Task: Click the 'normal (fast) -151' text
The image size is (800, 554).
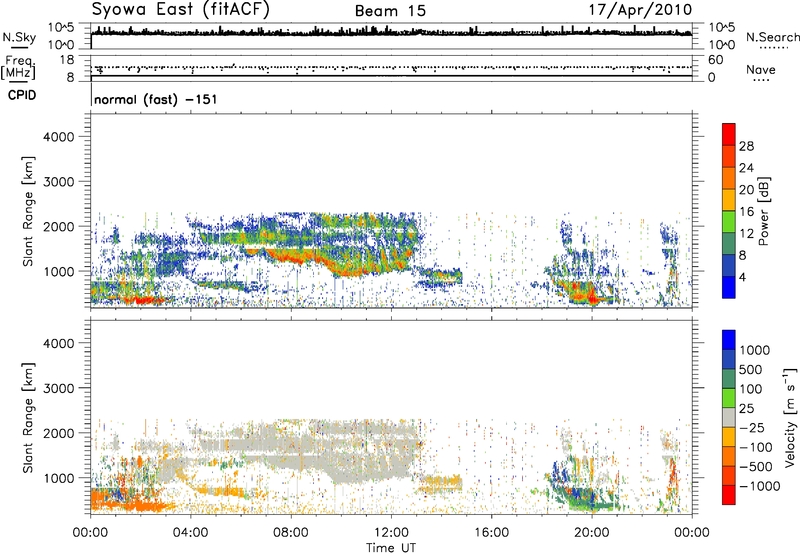Action: [x=156, y=99]
